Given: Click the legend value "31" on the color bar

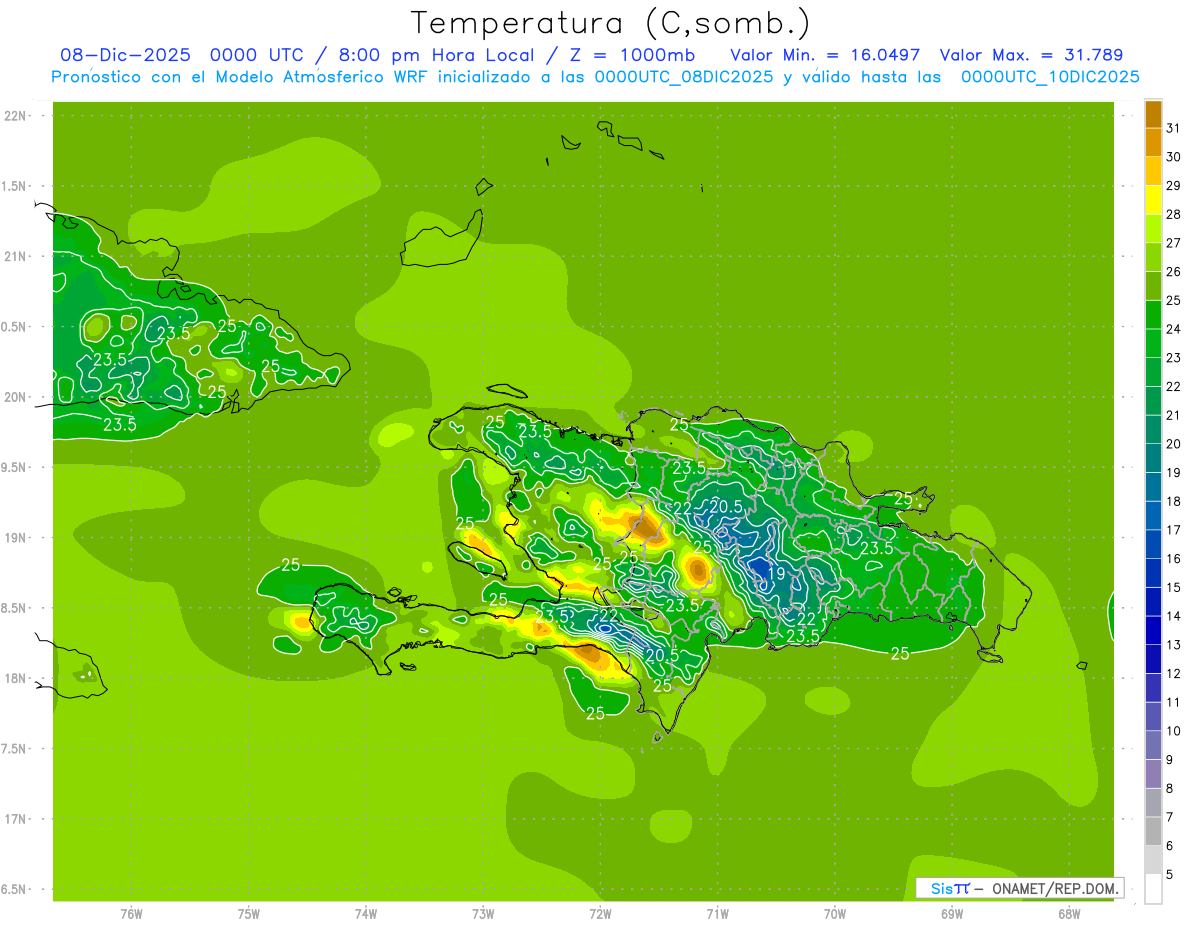Looking at the screenshot, I should pyautogui.click(x=1173, y=128).
